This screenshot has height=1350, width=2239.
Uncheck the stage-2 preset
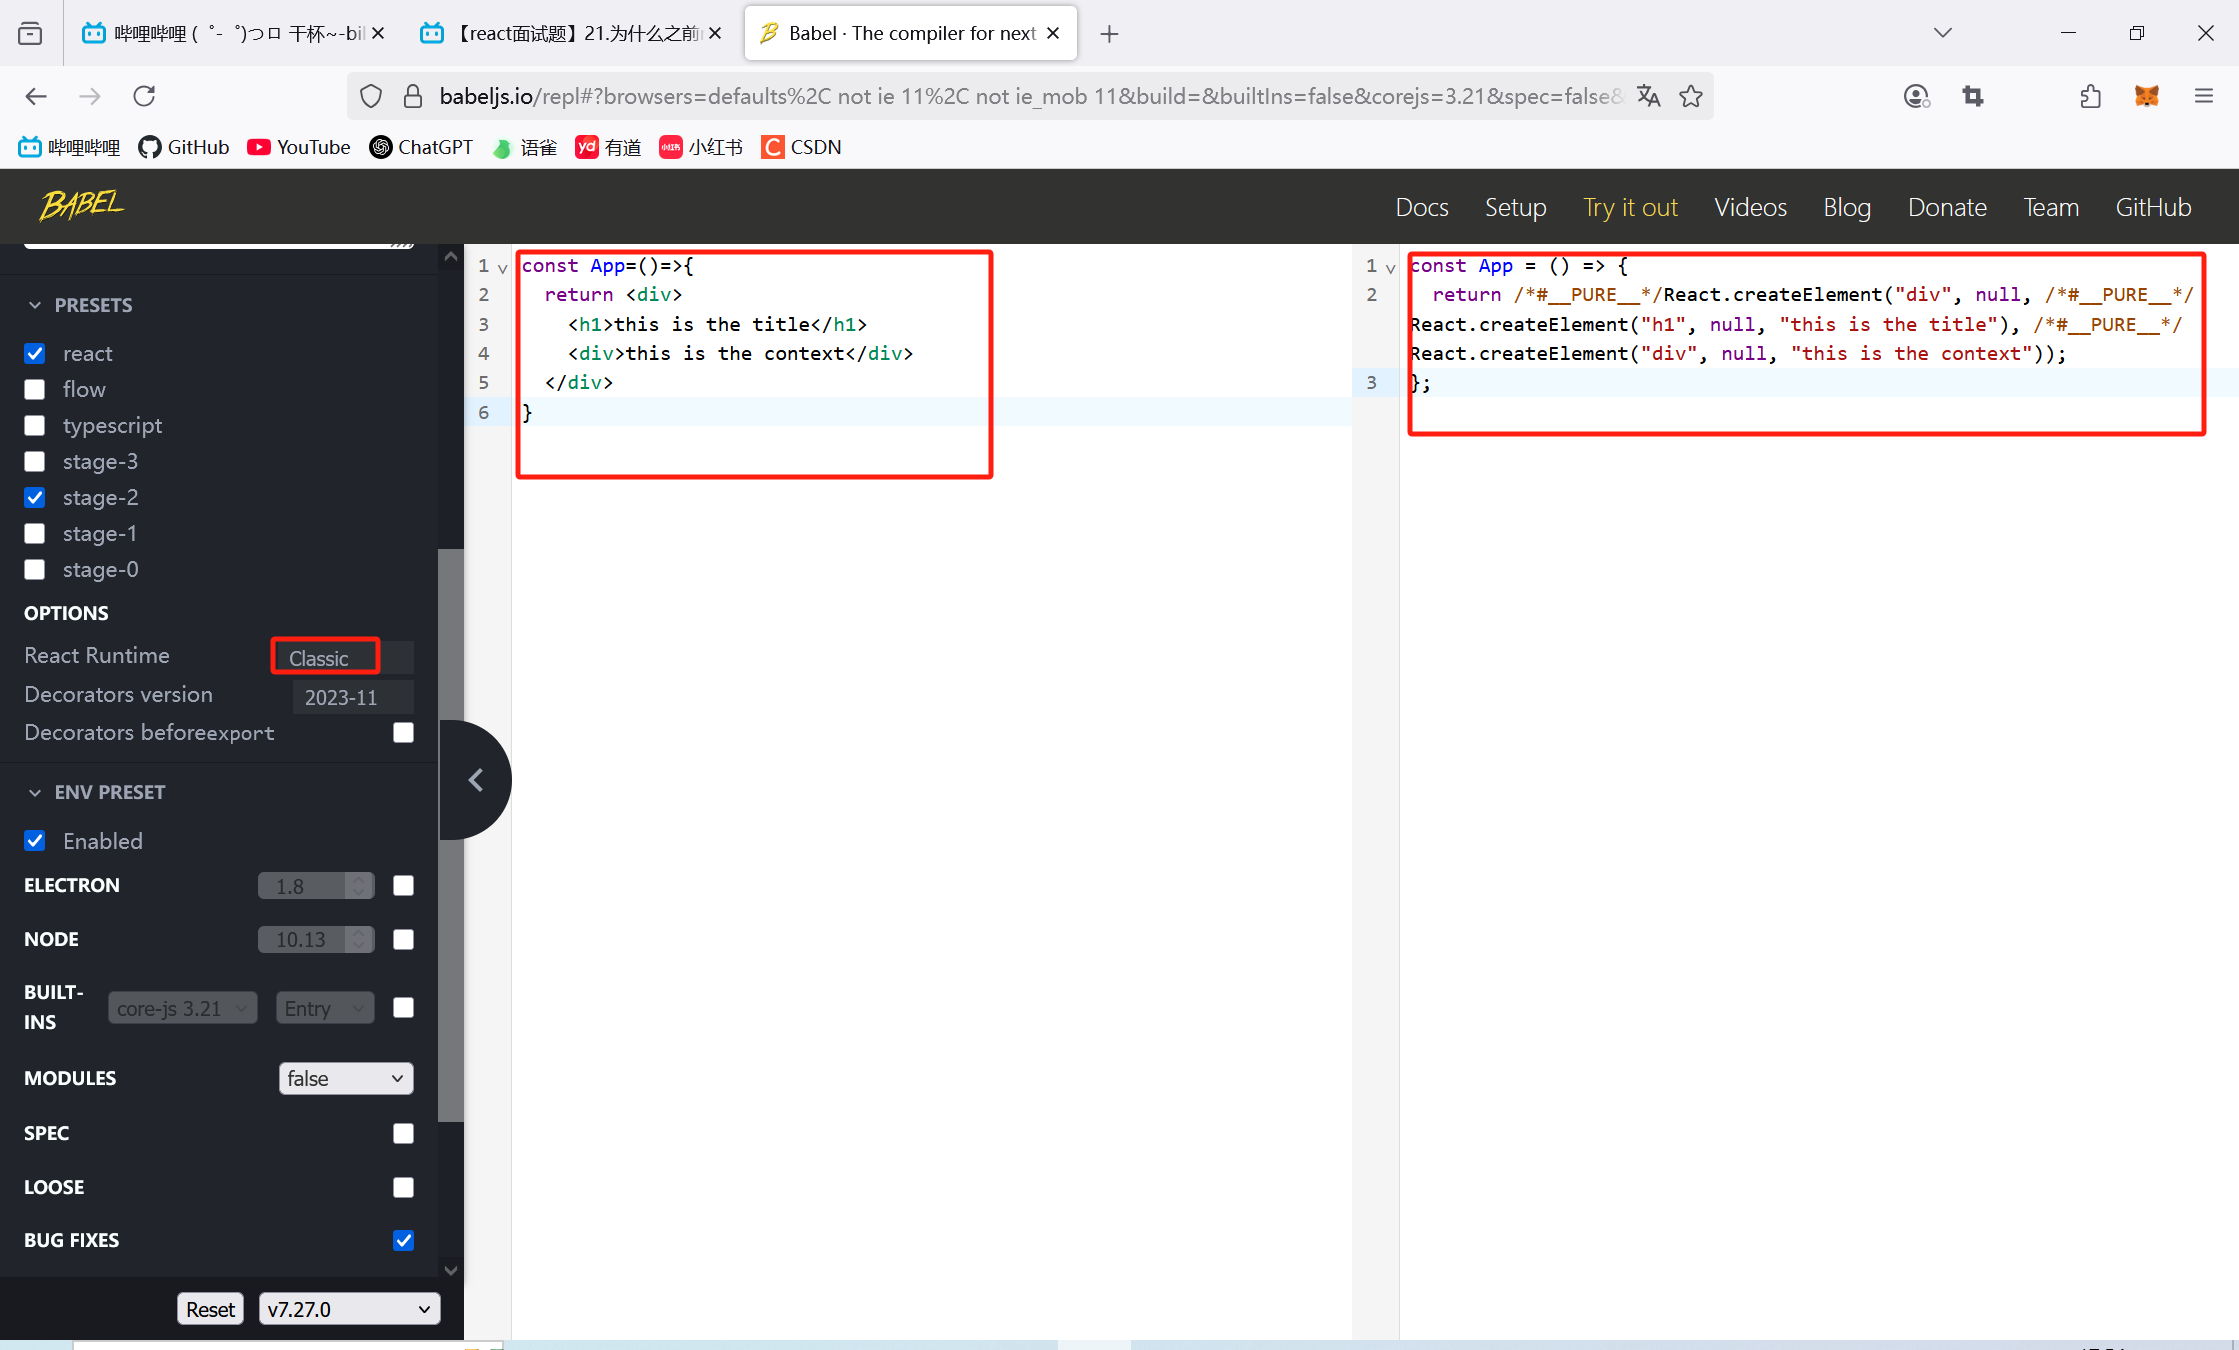click(35, 497)
